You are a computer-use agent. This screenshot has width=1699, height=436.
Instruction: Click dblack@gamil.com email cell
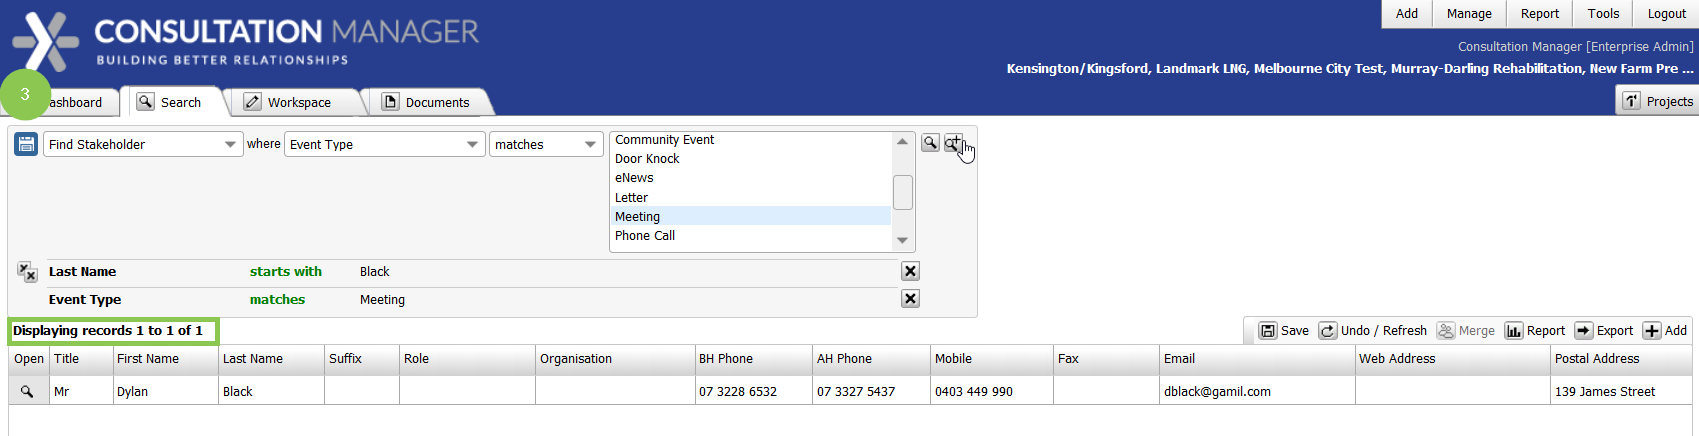(x=1258, y=392)
